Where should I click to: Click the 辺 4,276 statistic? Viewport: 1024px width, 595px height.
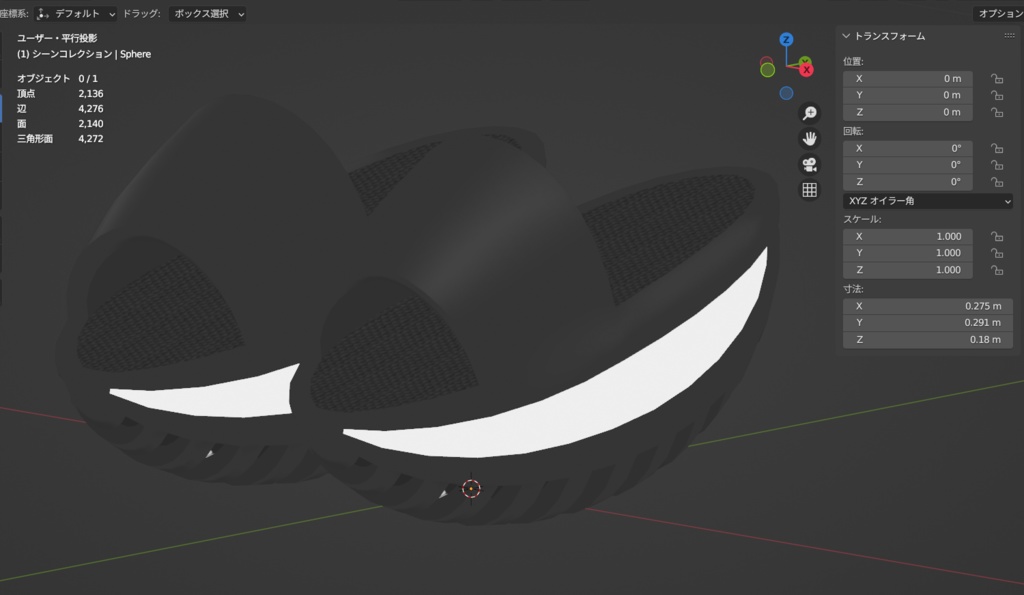[60, 109]
